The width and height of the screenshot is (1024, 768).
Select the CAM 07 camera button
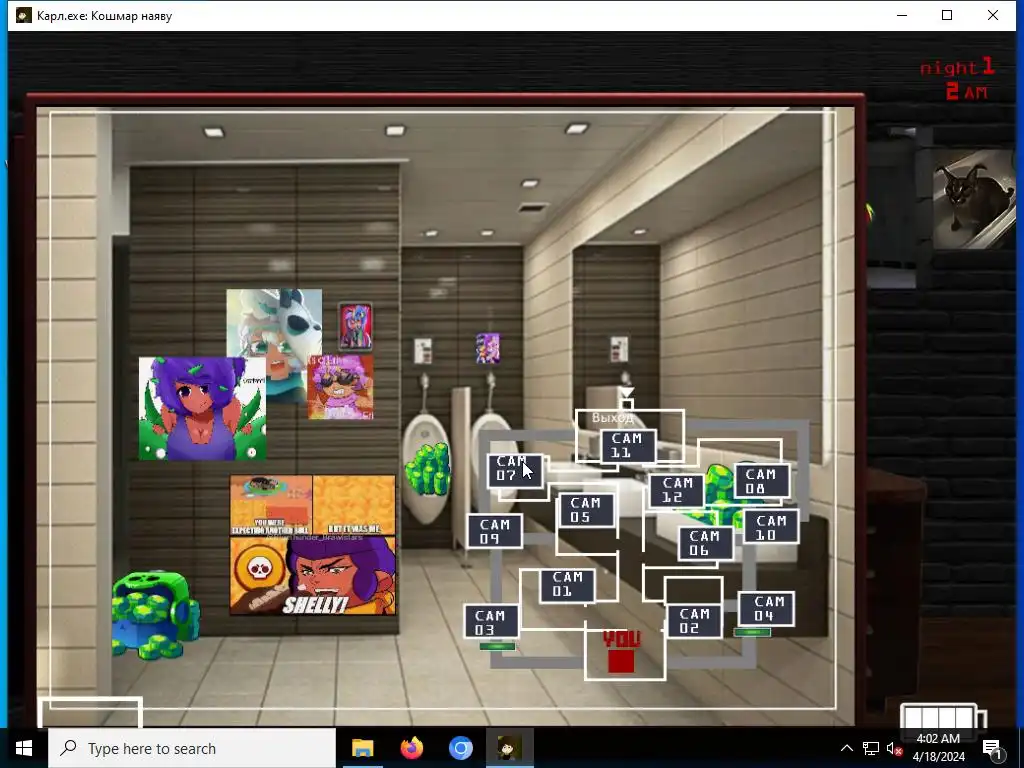point(515,470)
